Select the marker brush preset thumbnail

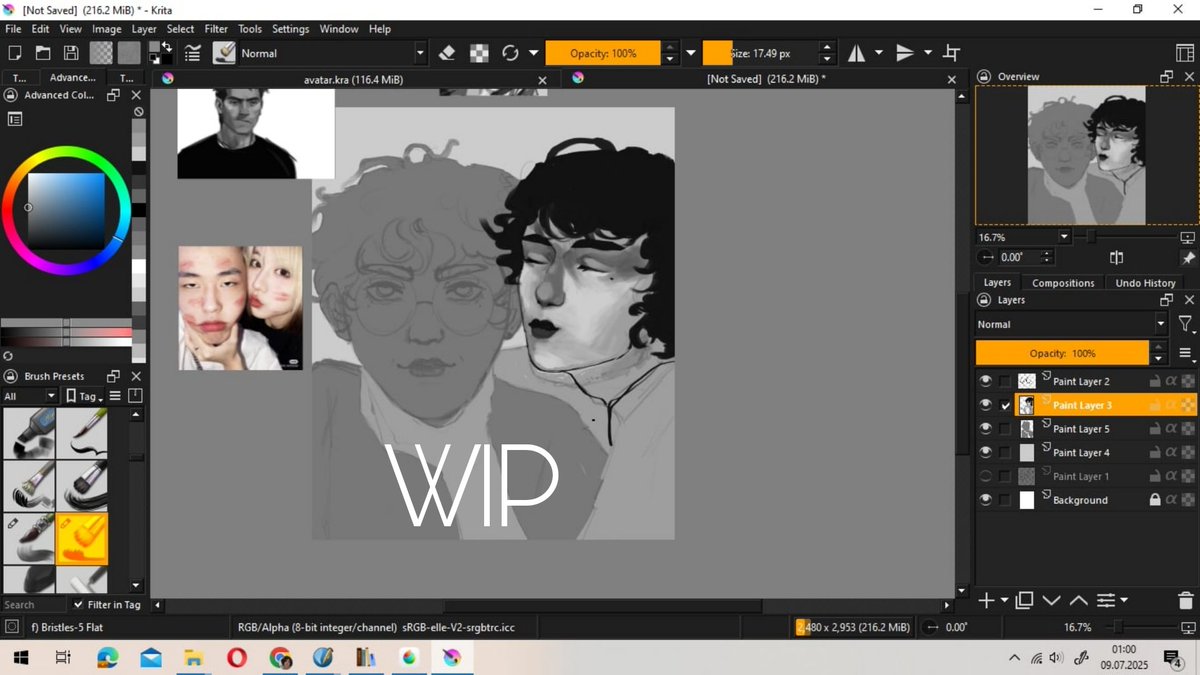(29, 433)
